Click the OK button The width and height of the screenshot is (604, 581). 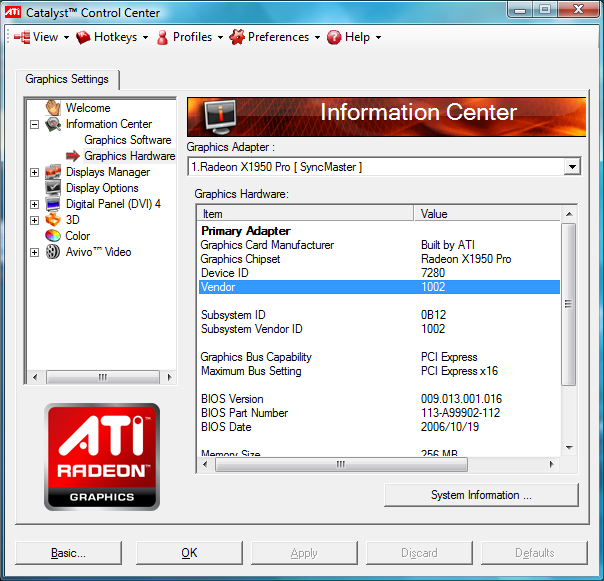(x=189, y=553)
